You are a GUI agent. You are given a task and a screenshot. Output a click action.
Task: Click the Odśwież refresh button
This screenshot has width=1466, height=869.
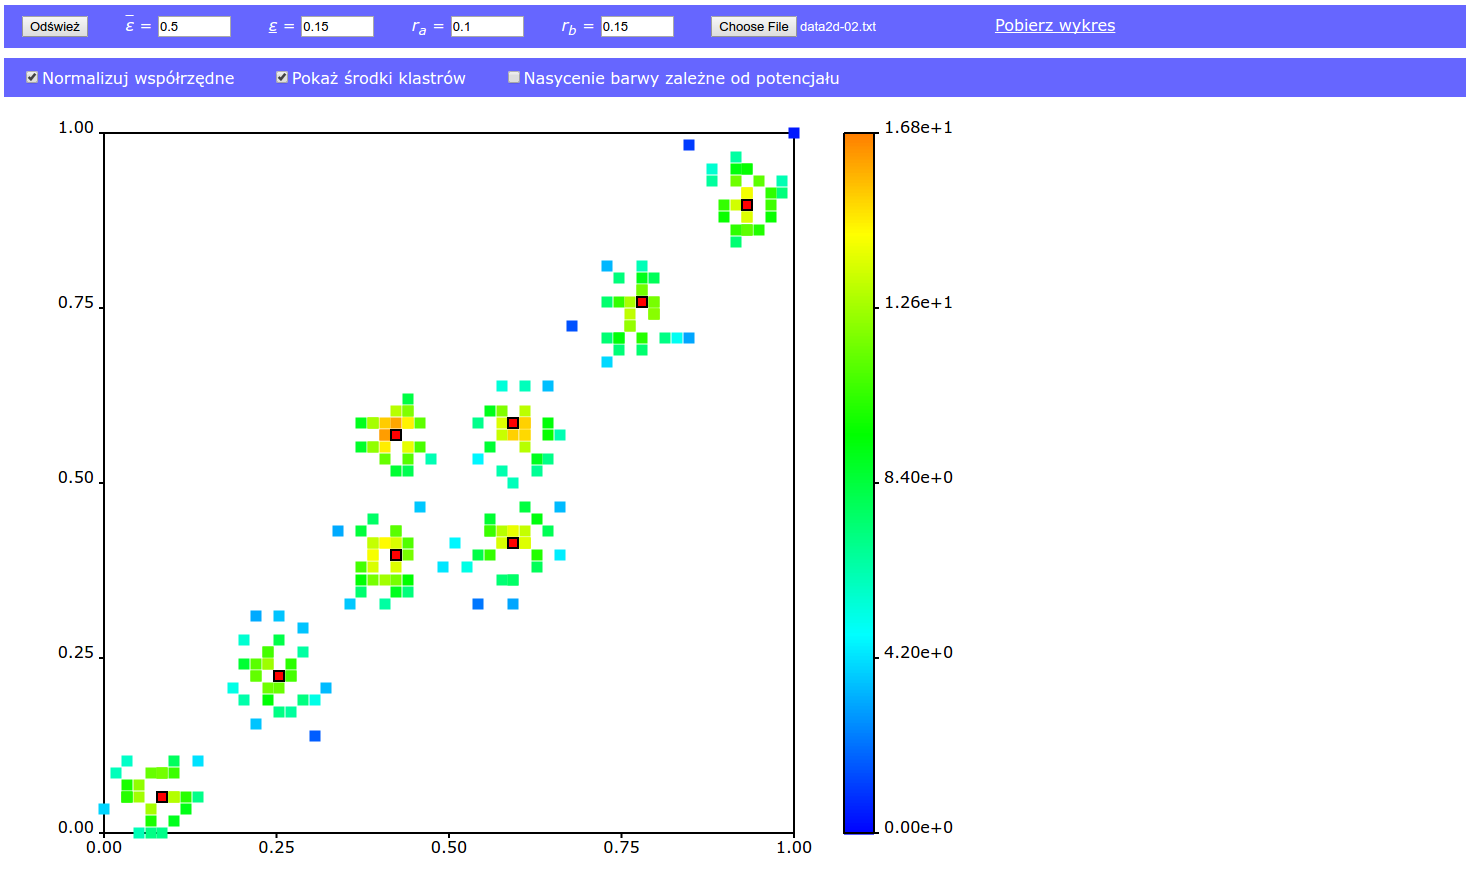pos(55,27)
